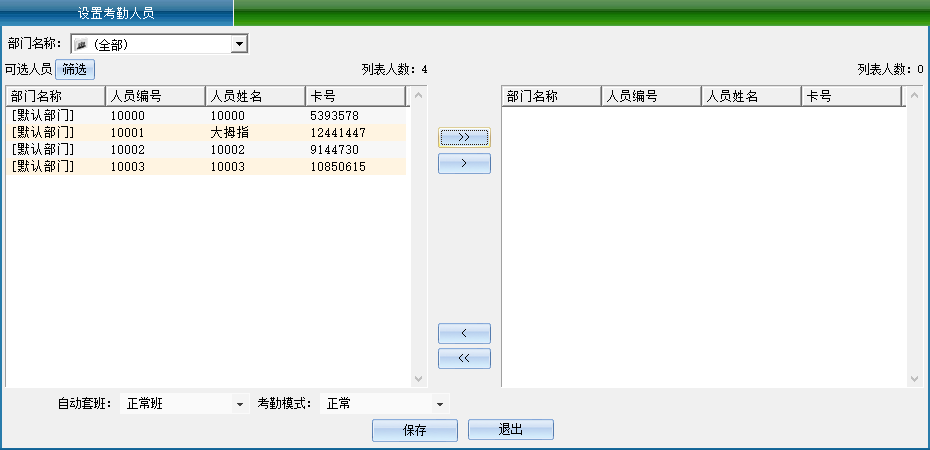The height and width of the screenshot is (450, 930).
Task: Sort left list by 卡号 column header
Action: [355, 96]
